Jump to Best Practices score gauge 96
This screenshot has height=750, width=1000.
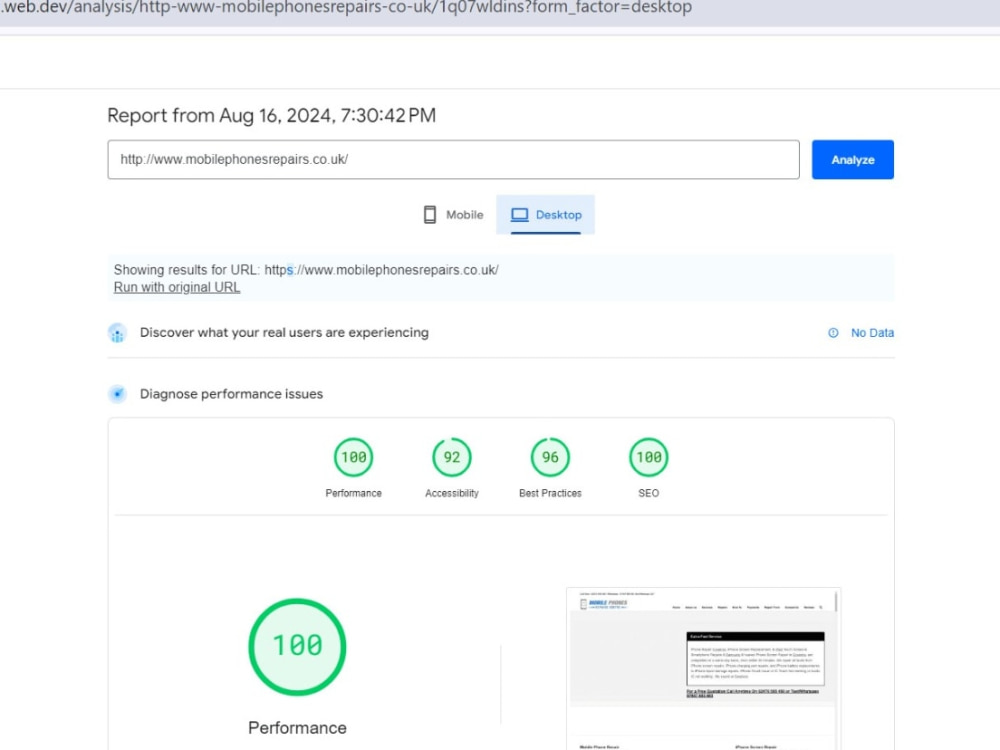tap(550, 457)
